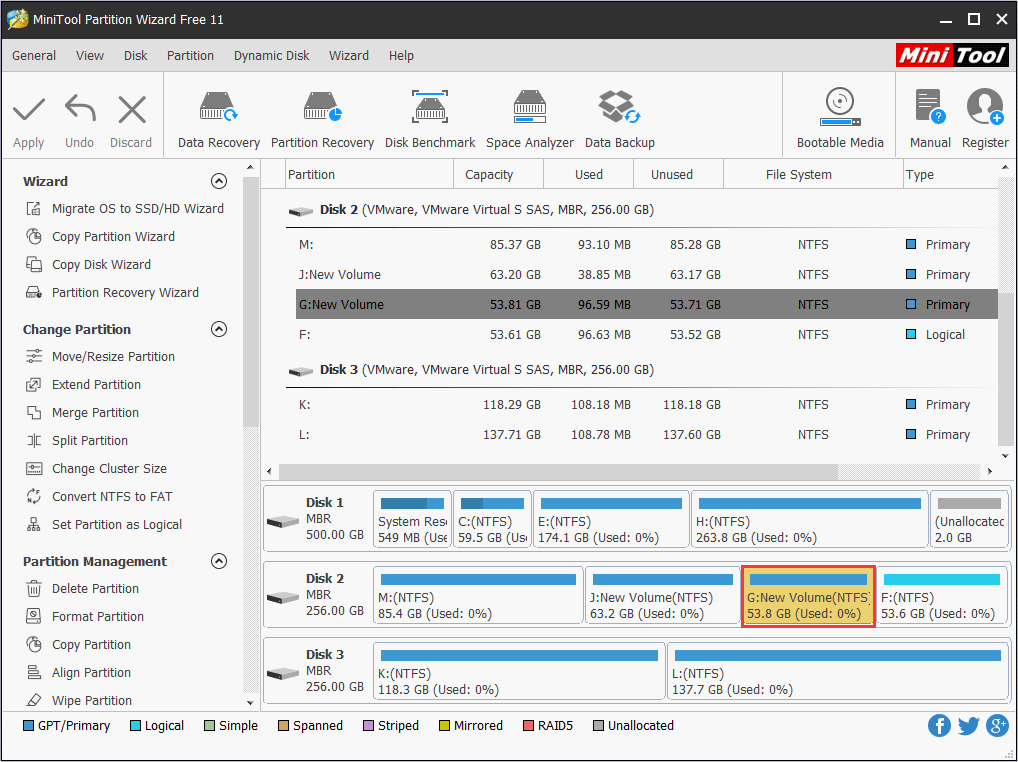Run Disk Benchmark
The height and width of the screenshot is (762, 1018).
(430, 115)
